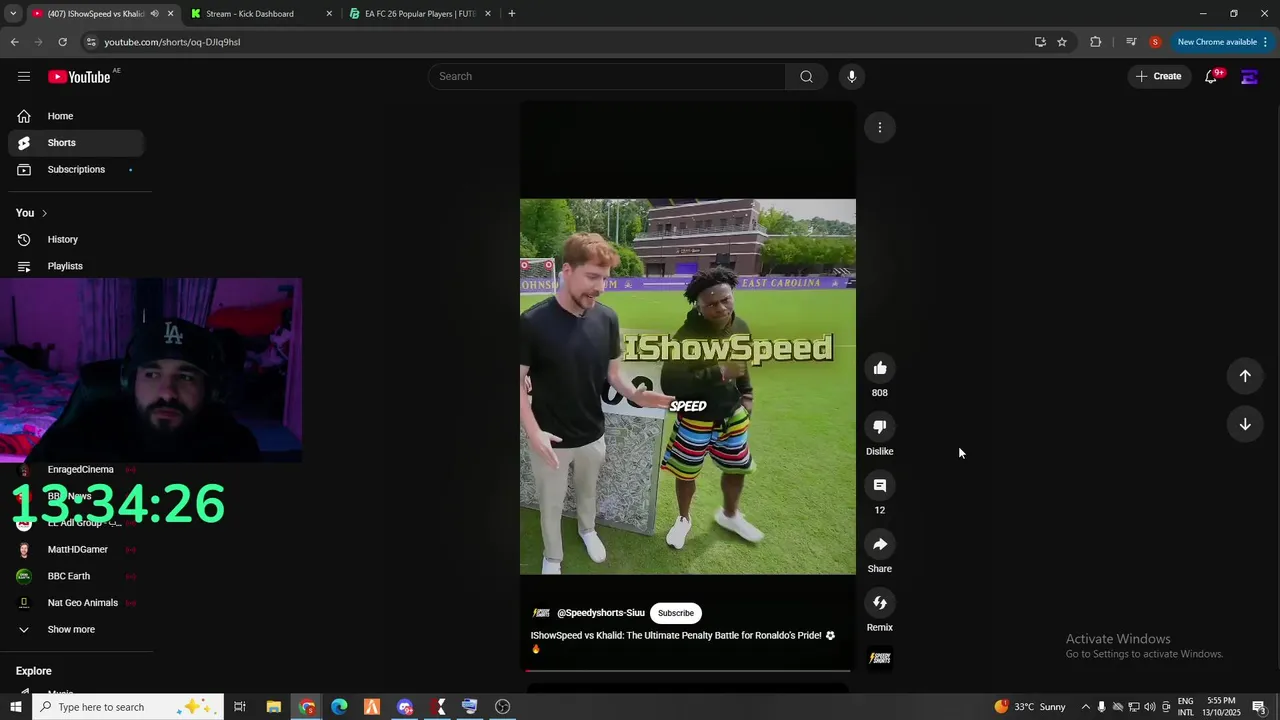This screenshot has height=720, width=1280.
Task: Open the sound source thumbnail under Remix
Action: pyautogui.click(x=880, y=658)
